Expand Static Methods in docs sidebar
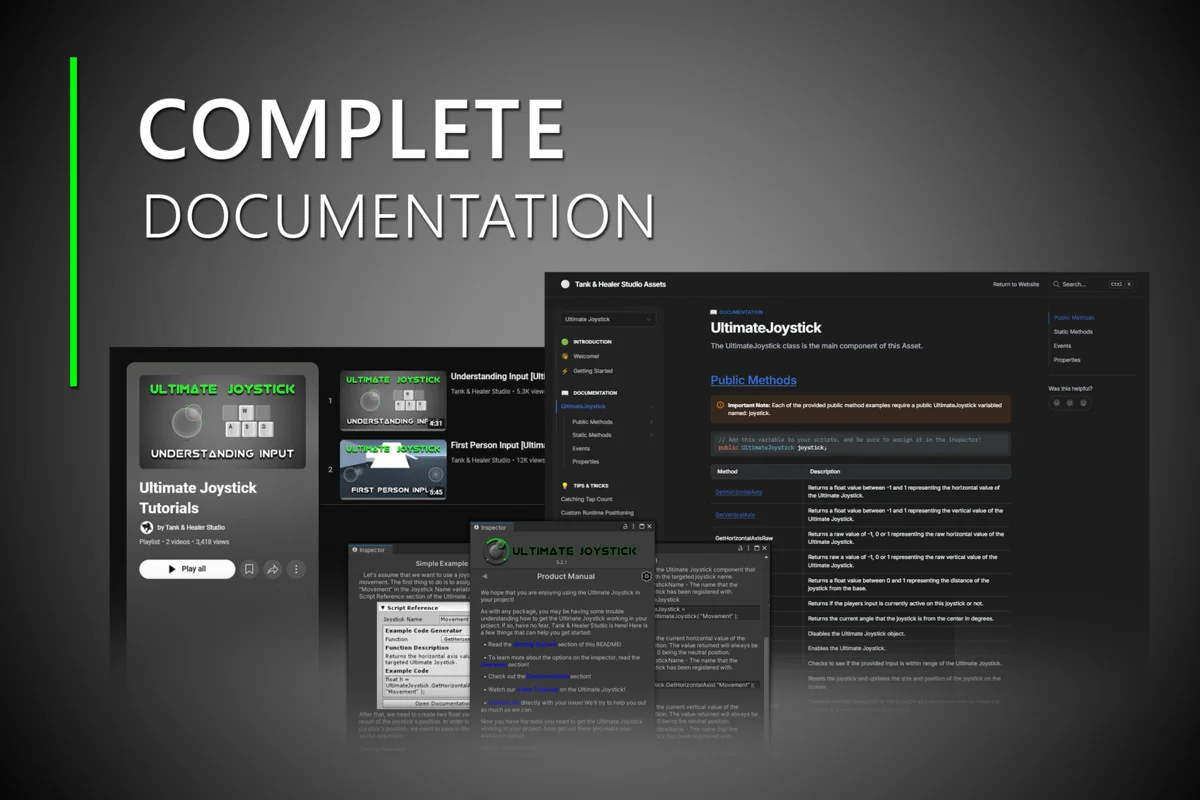Screen dimensions: 1200x800 651,435
